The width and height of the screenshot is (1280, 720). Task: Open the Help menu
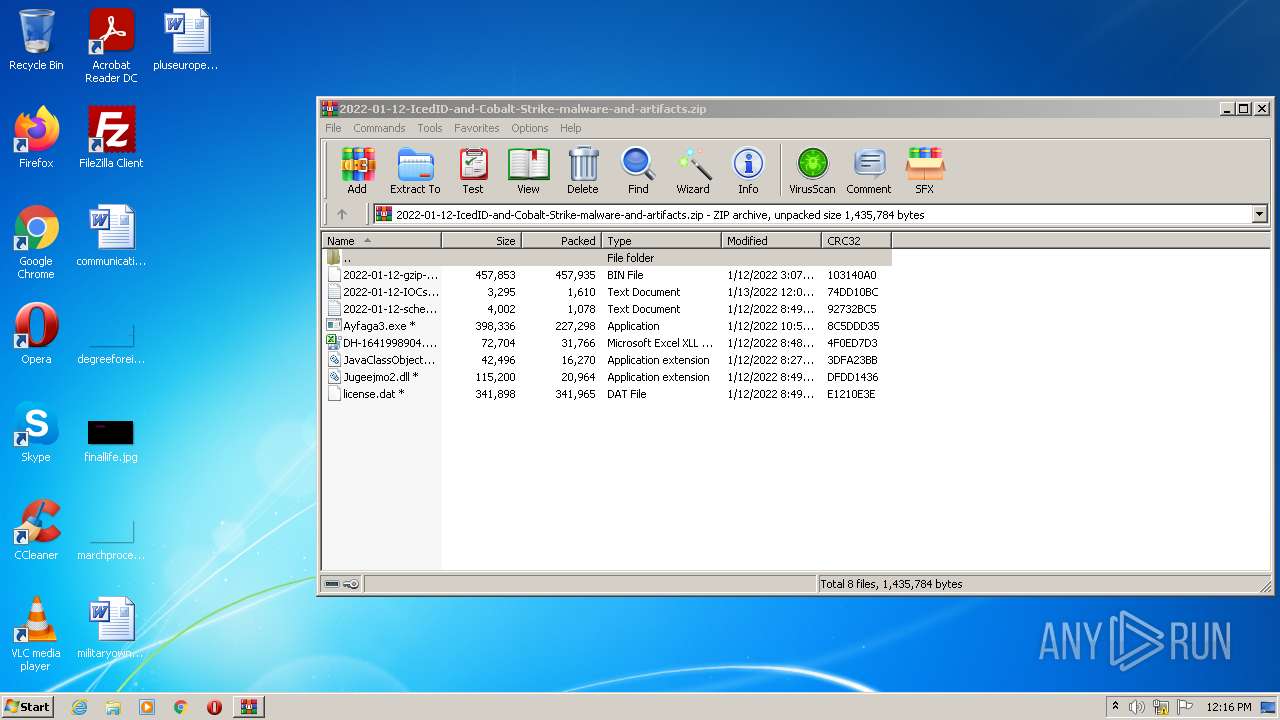[x=571, y=128]
